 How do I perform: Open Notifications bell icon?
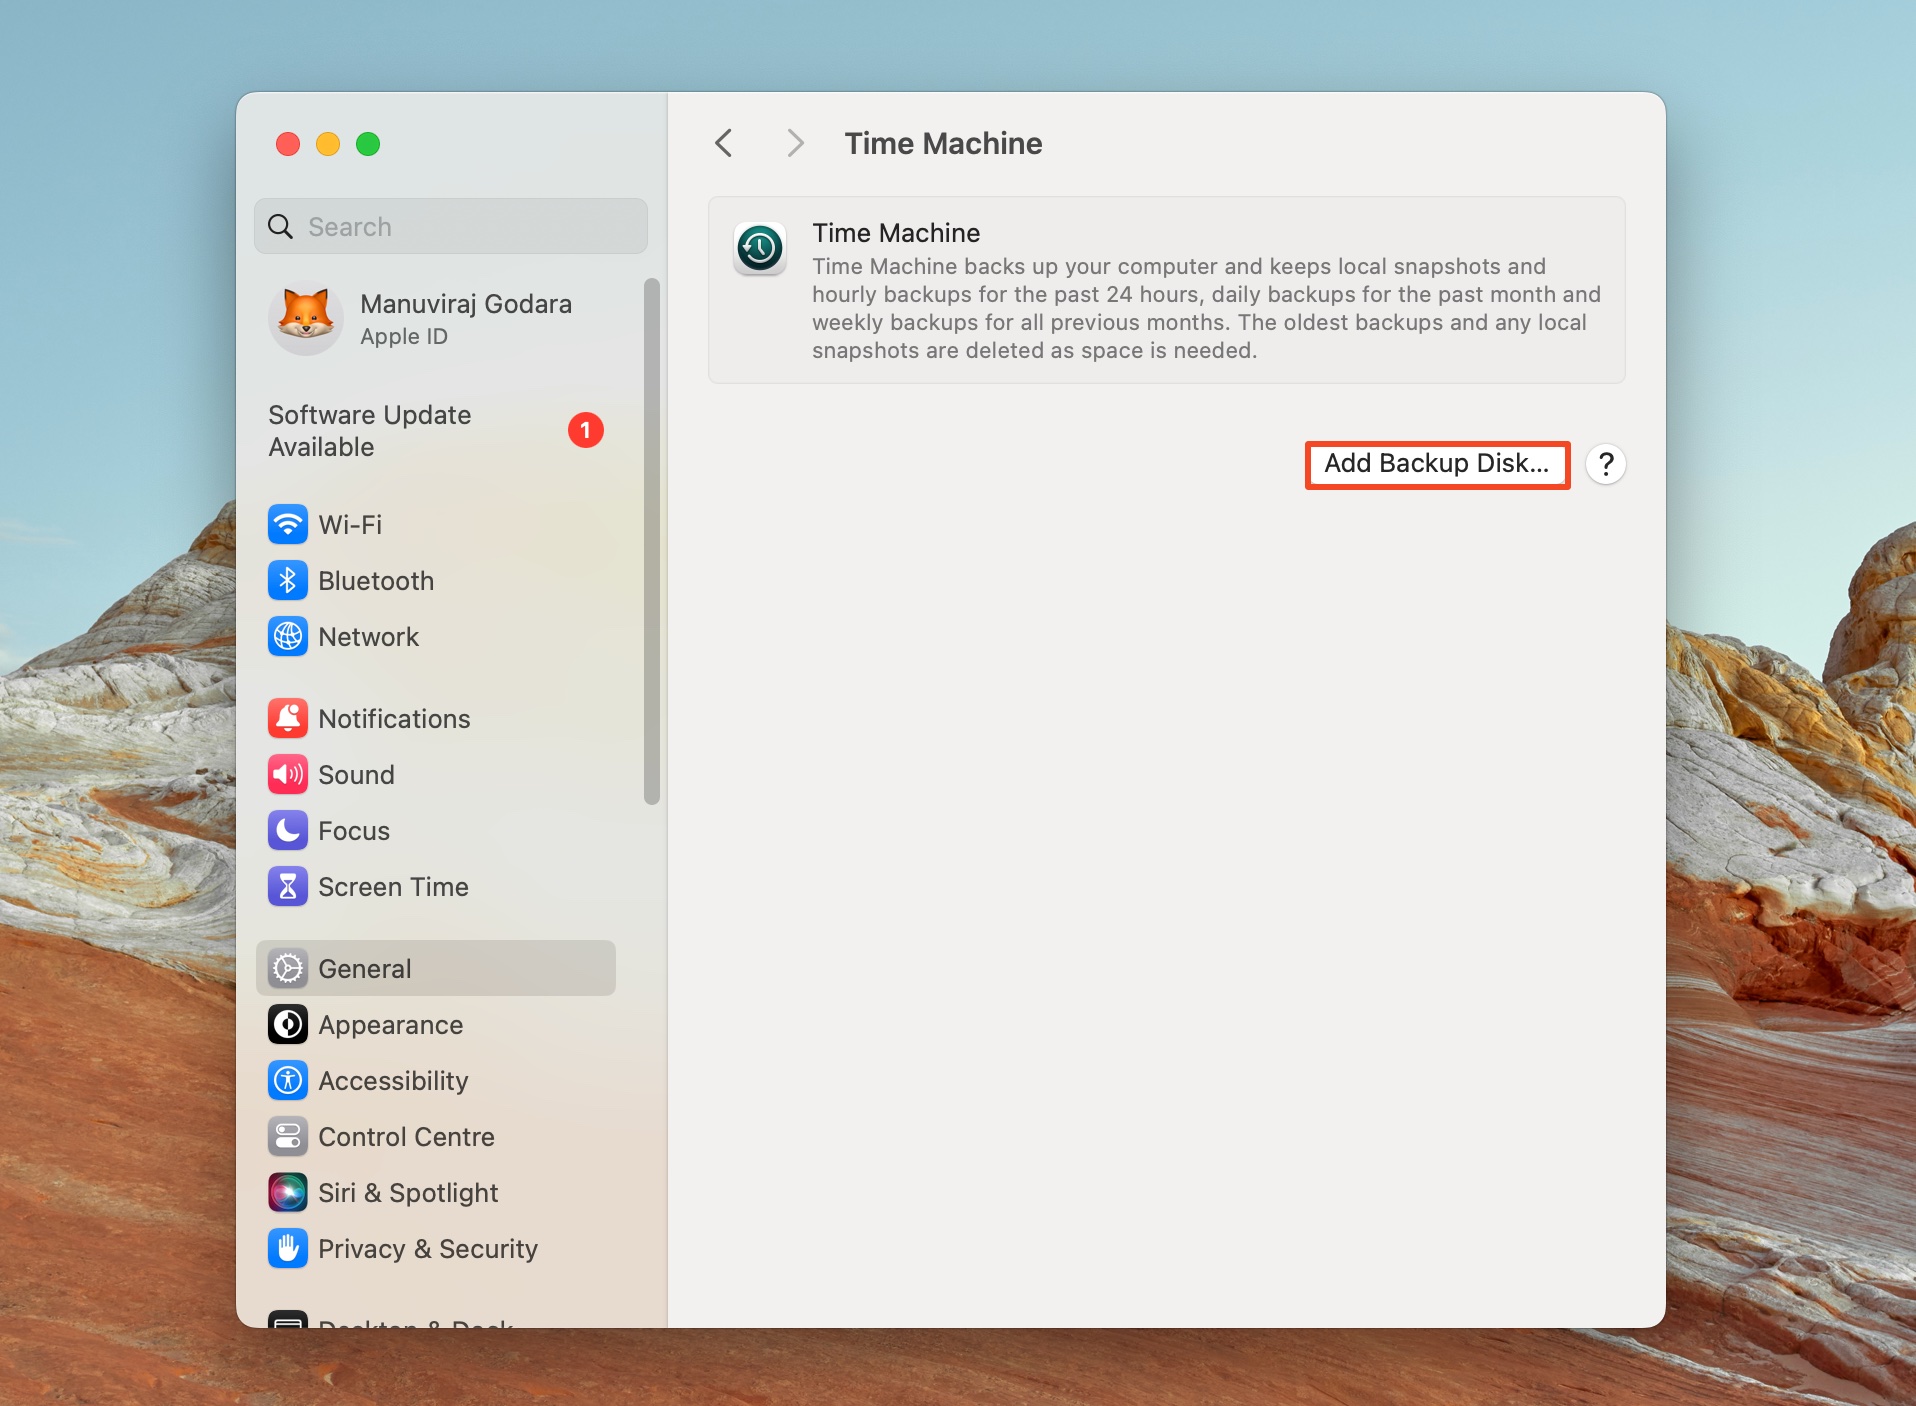(288, 718)
